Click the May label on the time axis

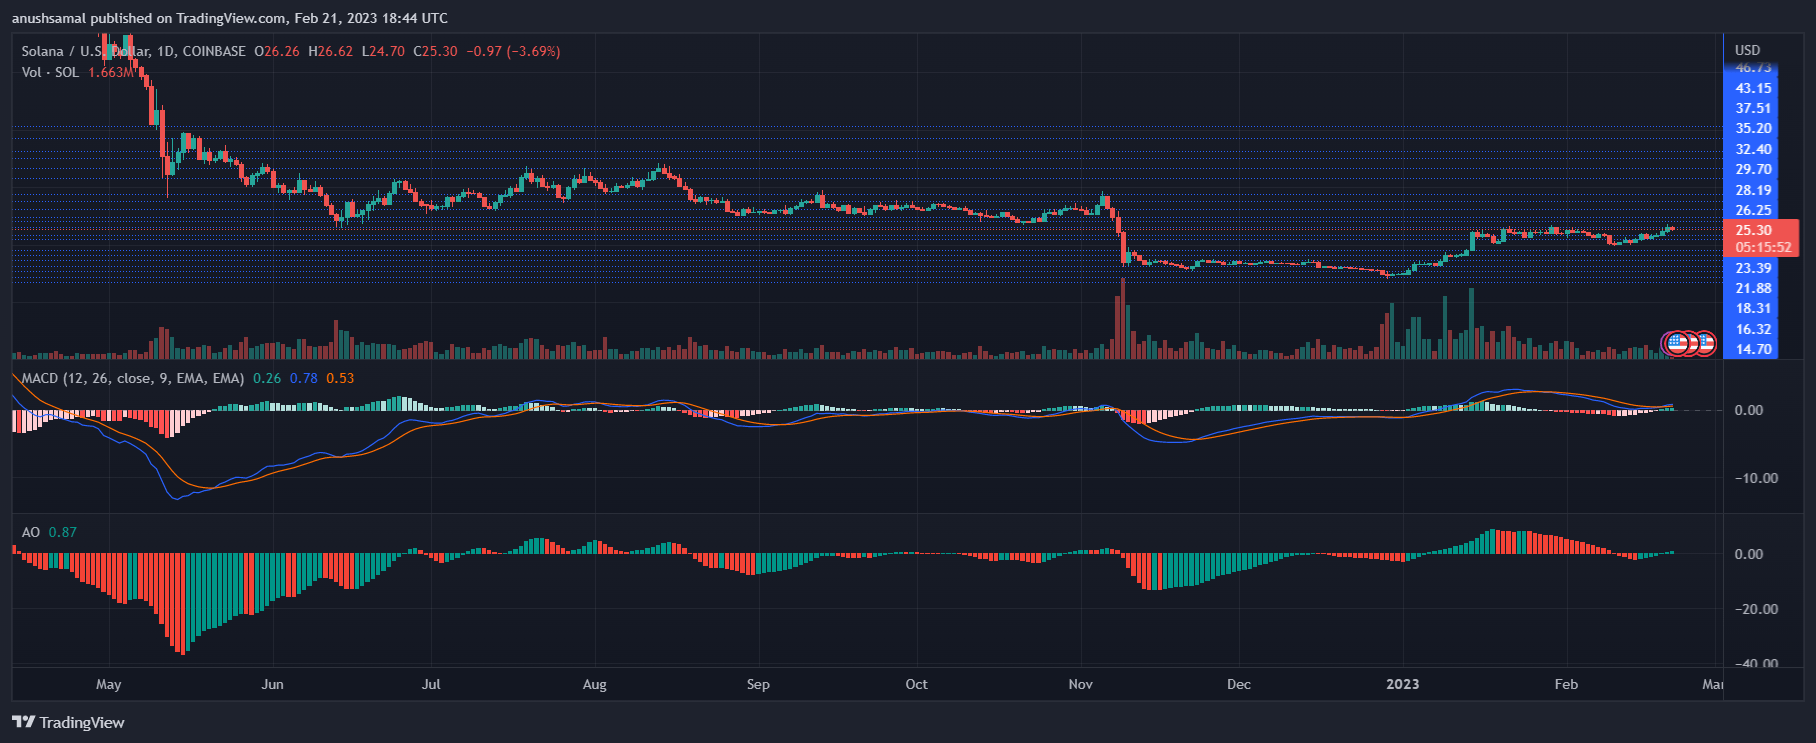pyautogui.click(x=108, y=684)
